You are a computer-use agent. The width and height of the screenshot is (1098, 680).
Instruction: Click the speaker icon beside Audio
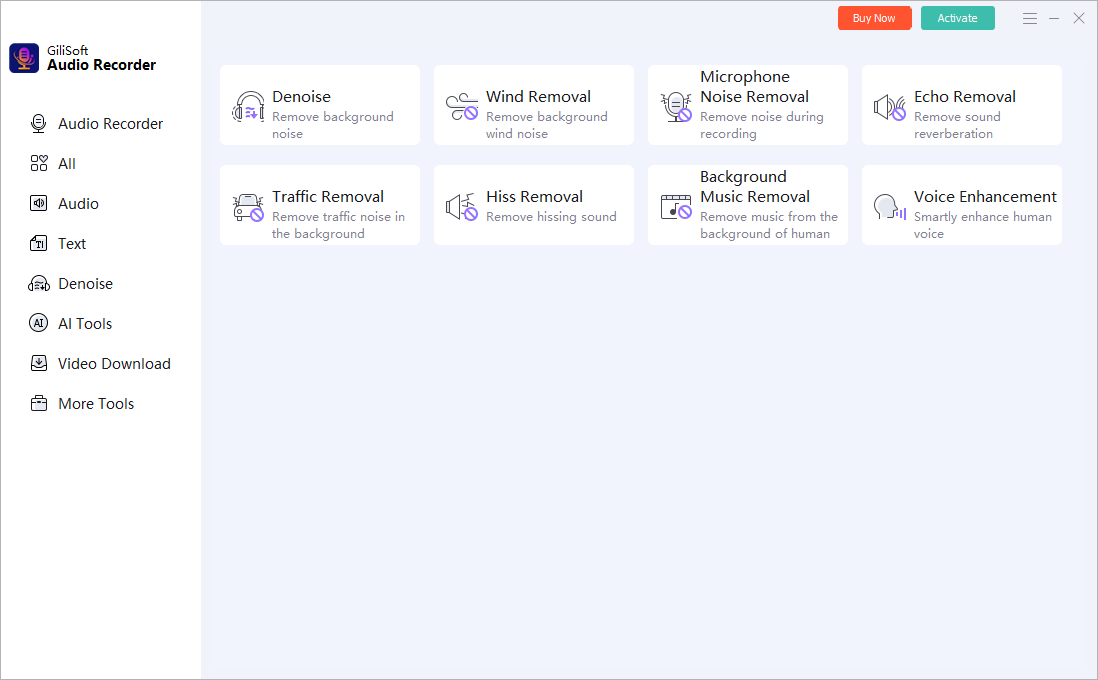[39, 204]
